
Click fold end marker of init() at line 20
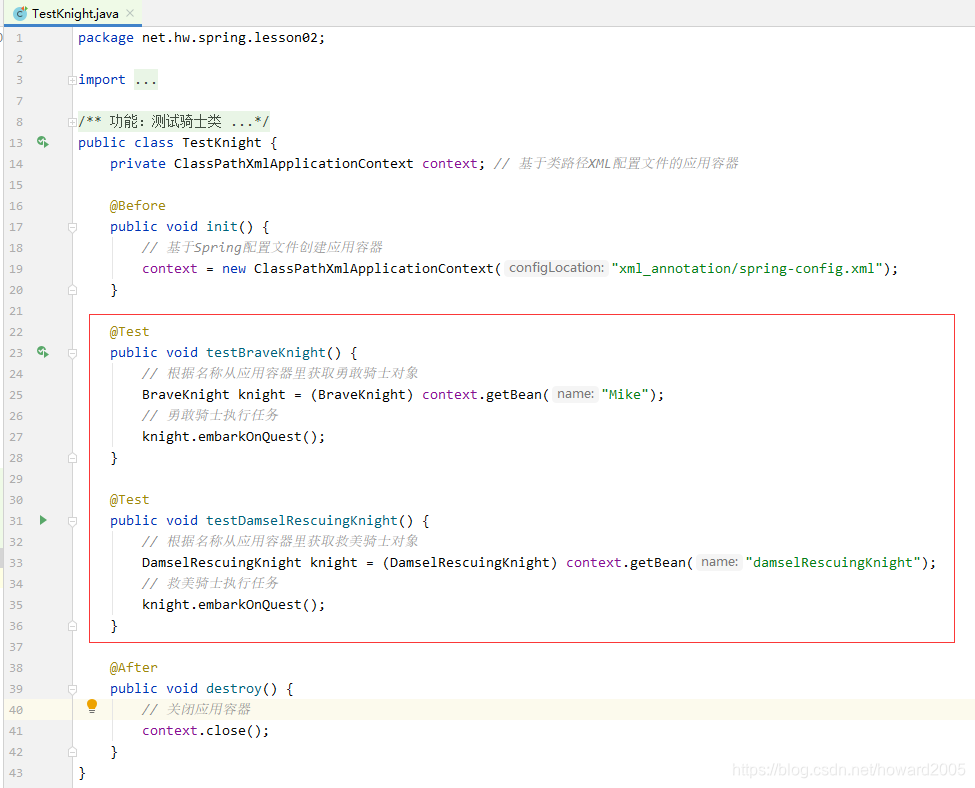[72, 290]
